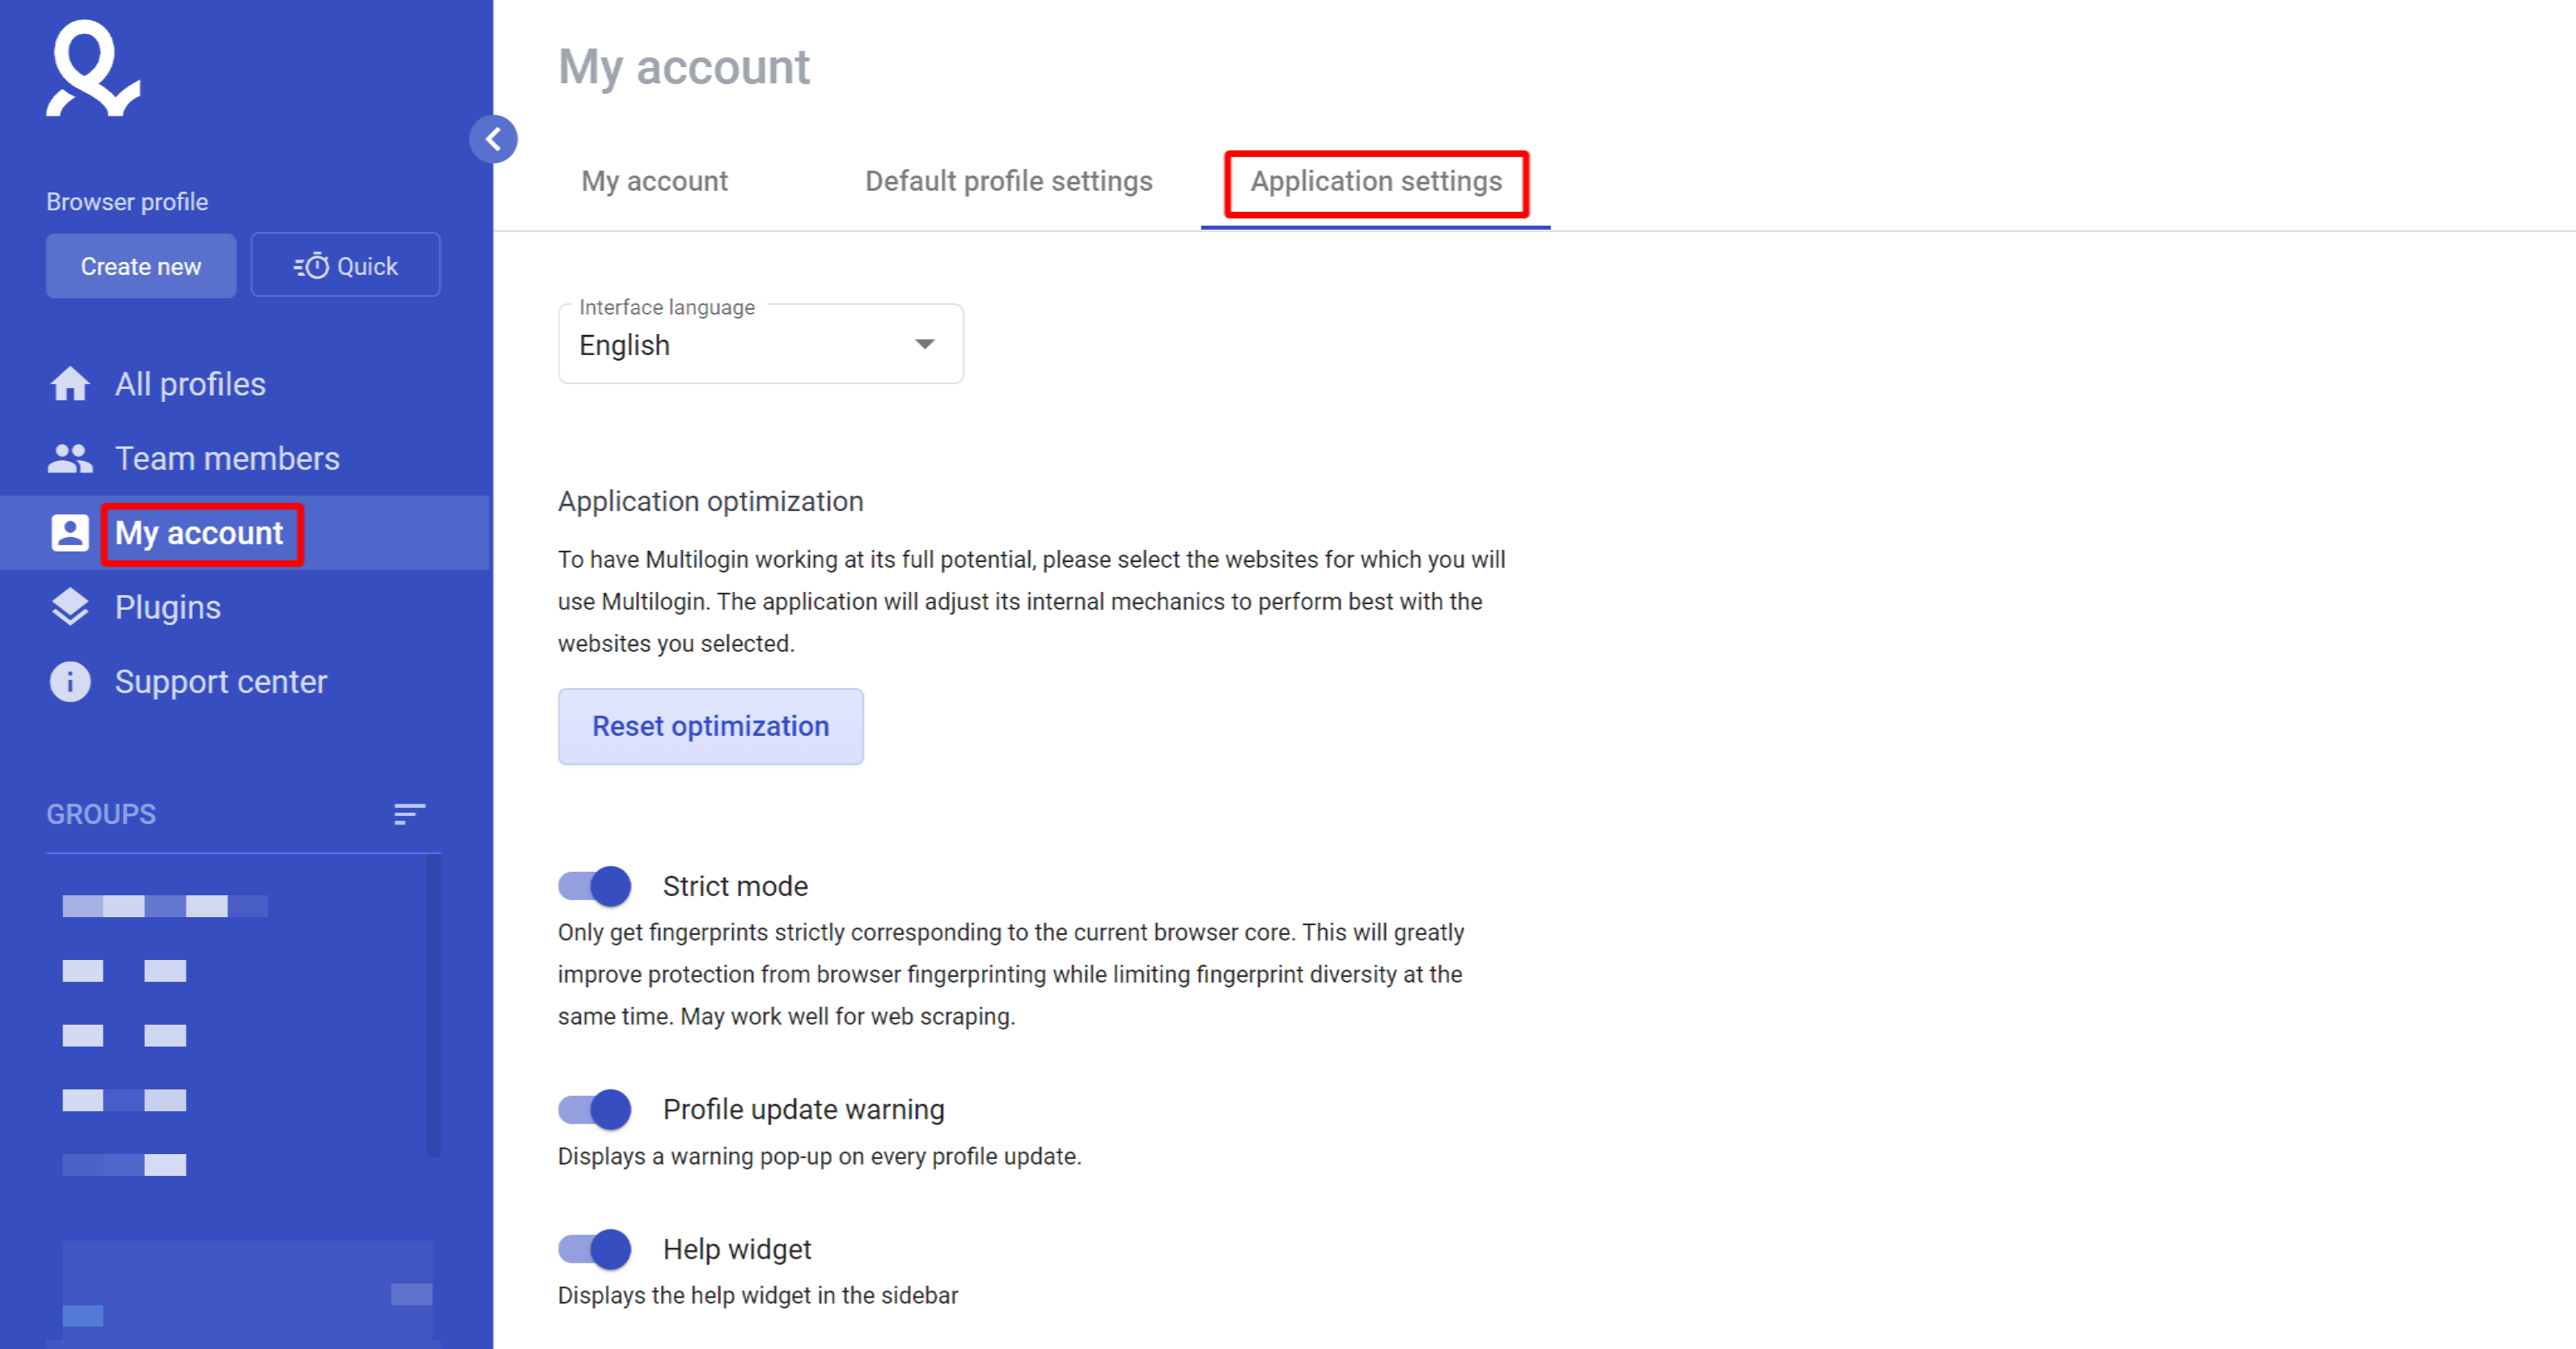Click the Profile update warning label

[804, 1109]
